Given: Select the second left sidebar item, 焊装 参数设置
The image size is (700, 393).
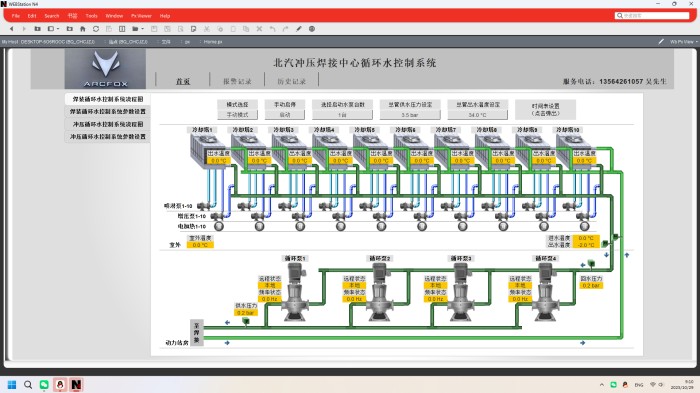Looking at the screenshot, I should [108, 111].
